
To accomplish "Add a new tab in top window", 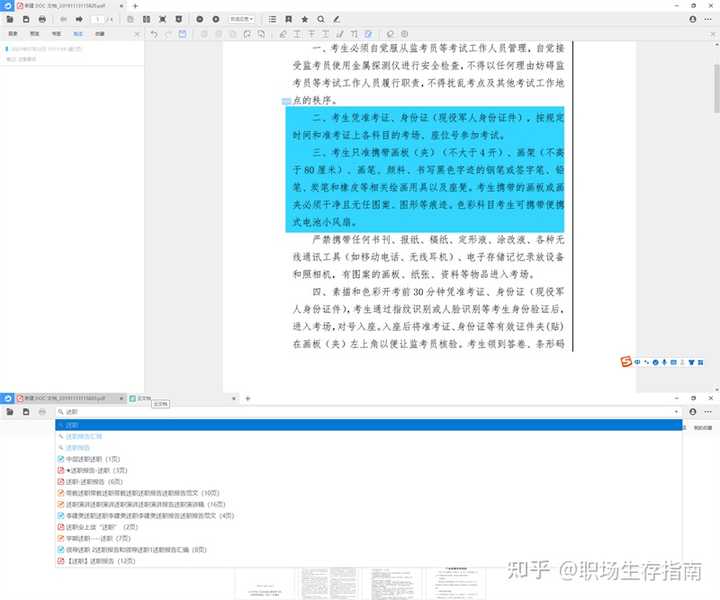I will pos(135,6).
